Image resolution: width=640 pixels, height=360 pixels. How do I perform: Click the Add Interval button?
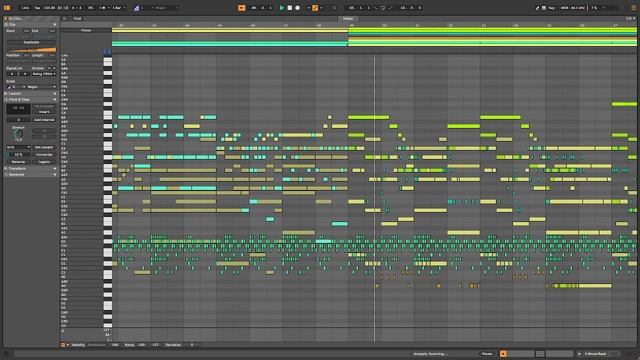click(44, 120)
